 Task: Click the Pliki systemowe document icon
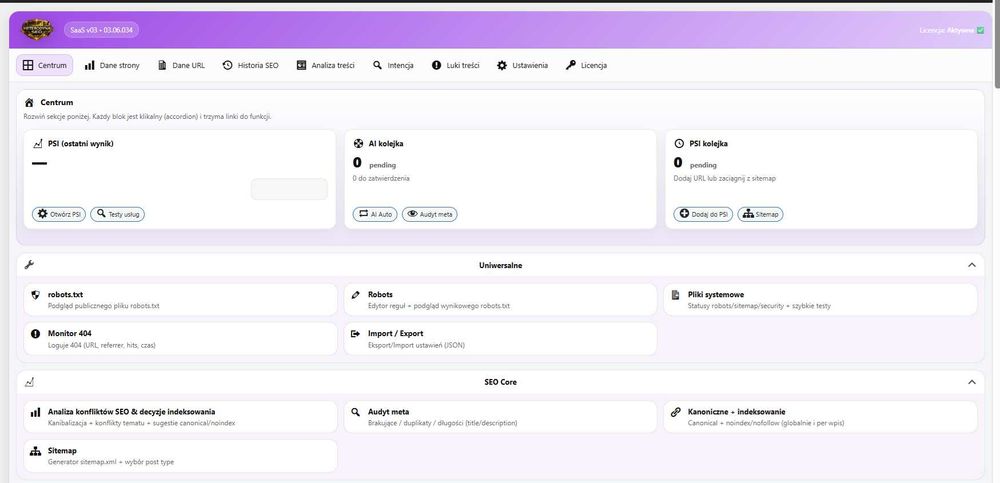pos(676,295)
